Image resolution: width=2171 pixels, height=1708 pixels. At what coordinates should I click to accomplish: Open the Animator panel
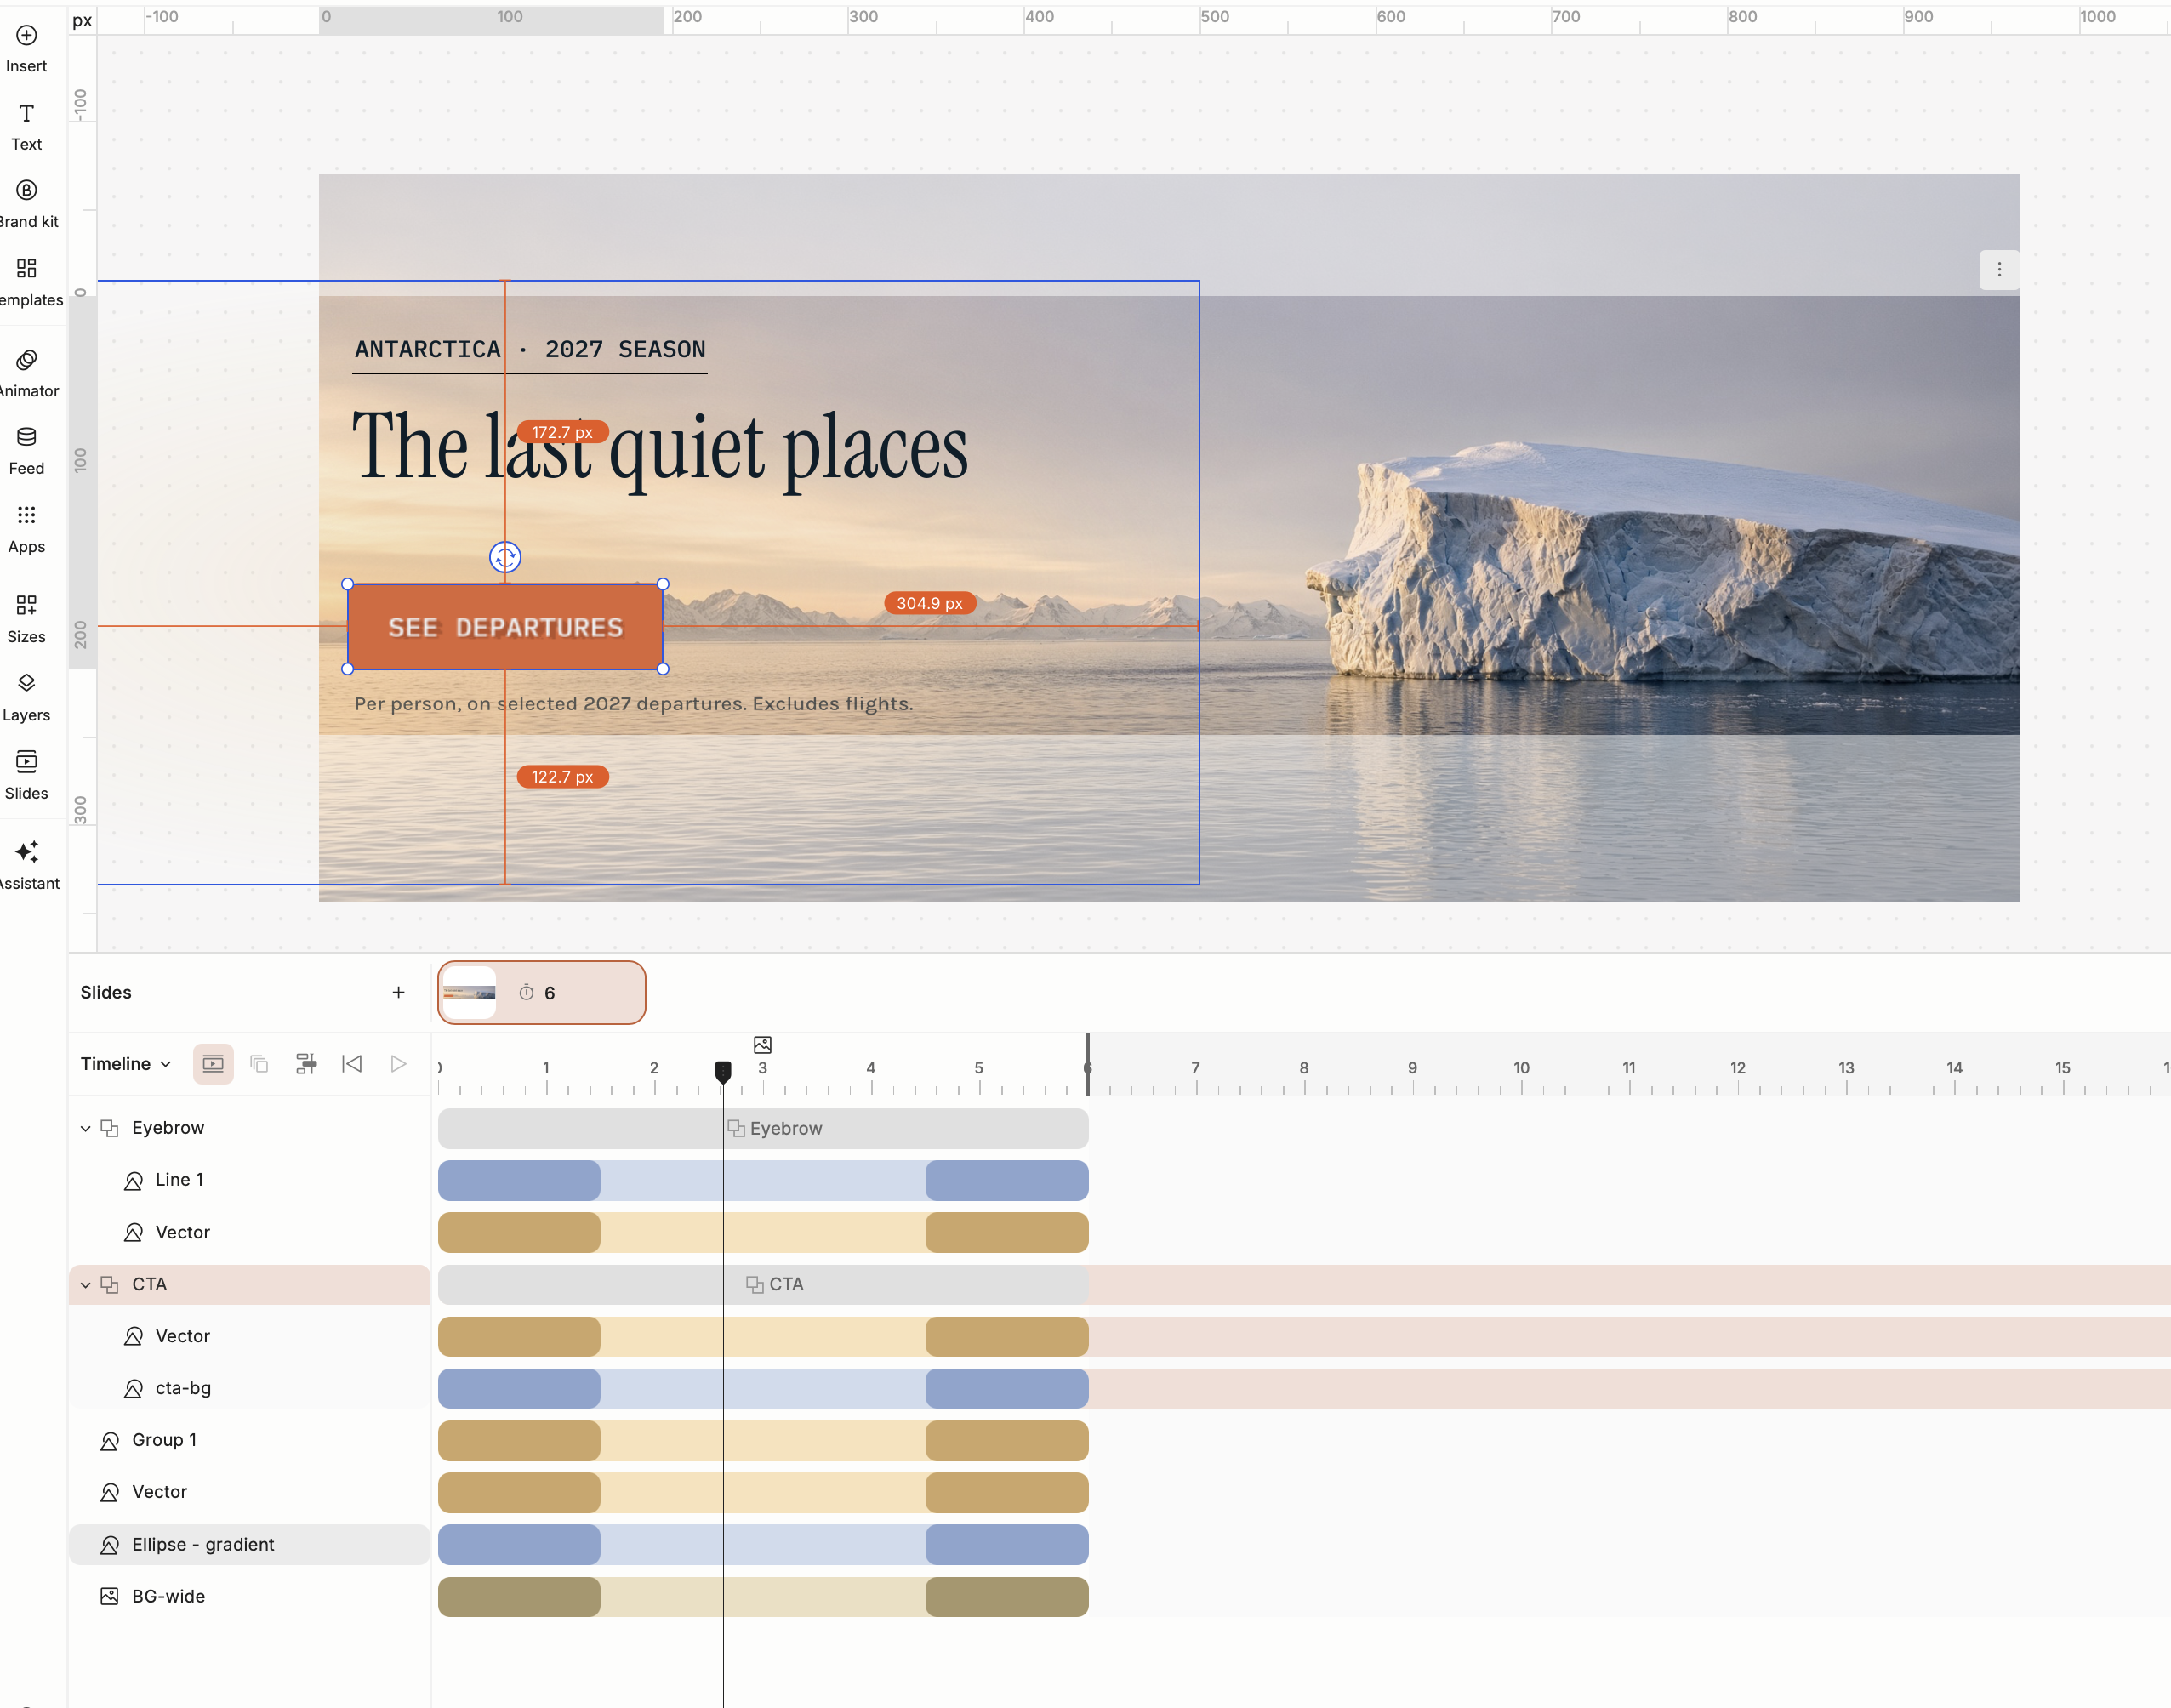point(27,374)
